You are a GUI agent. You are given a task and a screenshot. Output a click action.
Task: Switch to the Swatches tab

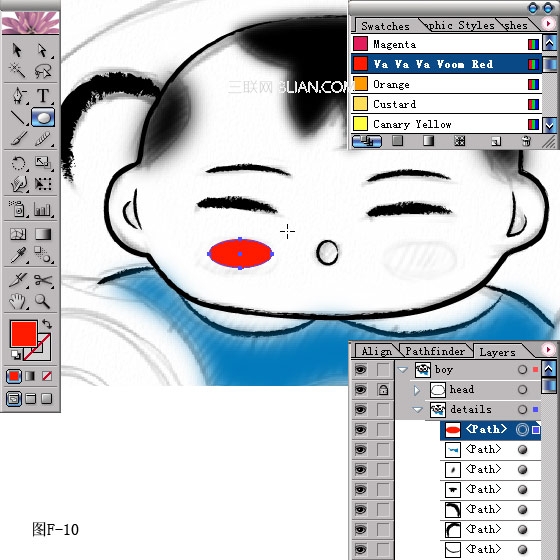(385, 26)
